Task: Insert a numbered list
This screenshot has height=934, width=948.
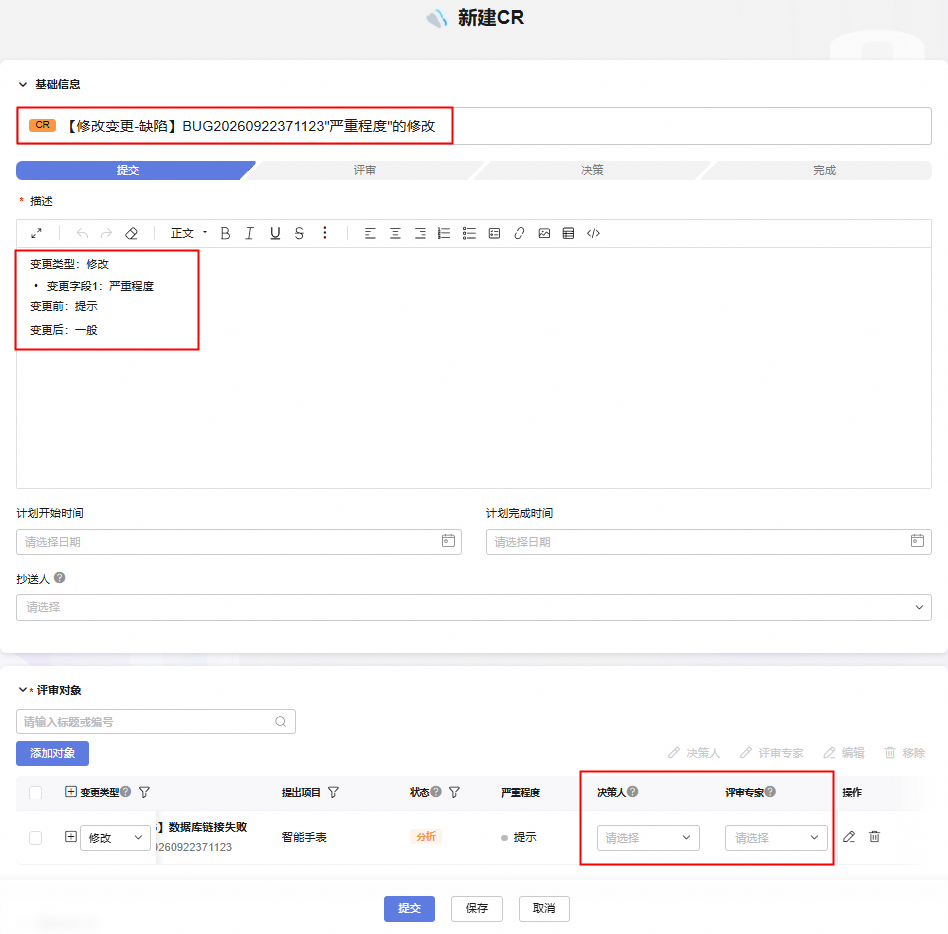Action: pyautogui.click(x=444, y=233)
